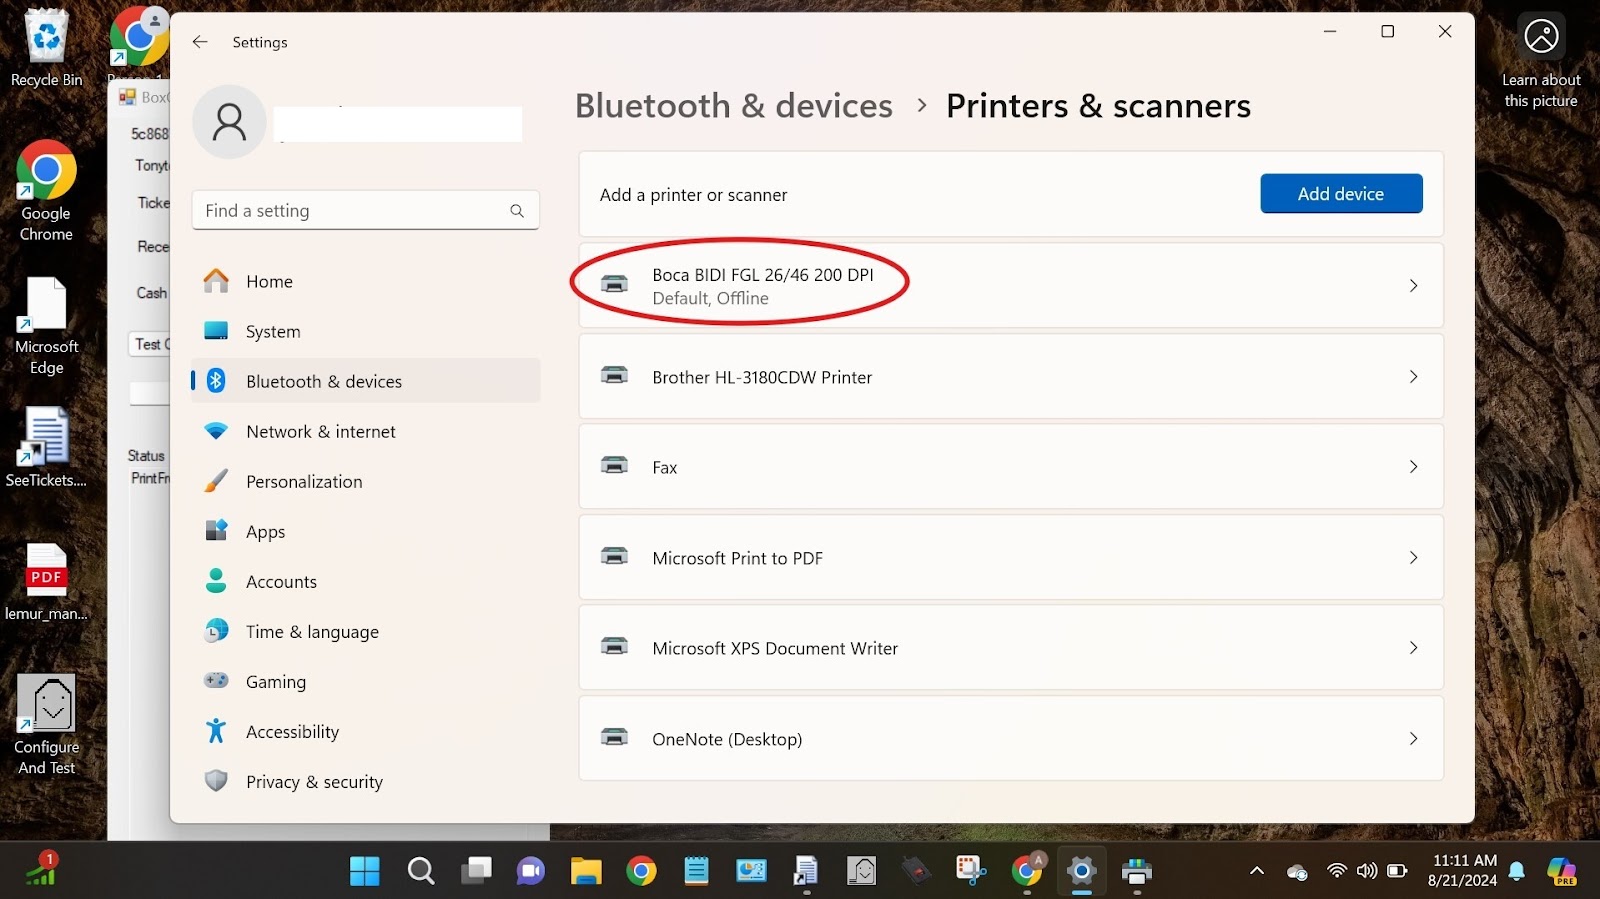
Task: Expand the Microsoft XPS Document Writer chevron
Action: tap(1413, 648)
